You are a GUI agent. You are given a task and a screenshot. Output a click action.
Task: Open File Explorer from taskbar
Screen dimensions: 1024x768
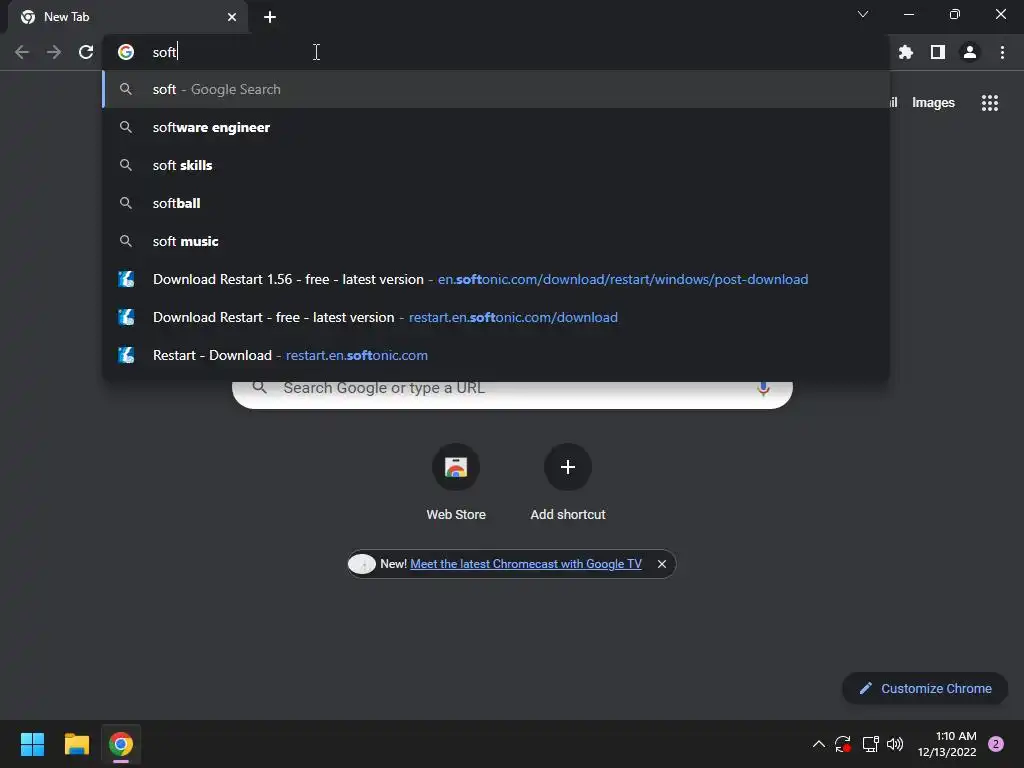76,744
